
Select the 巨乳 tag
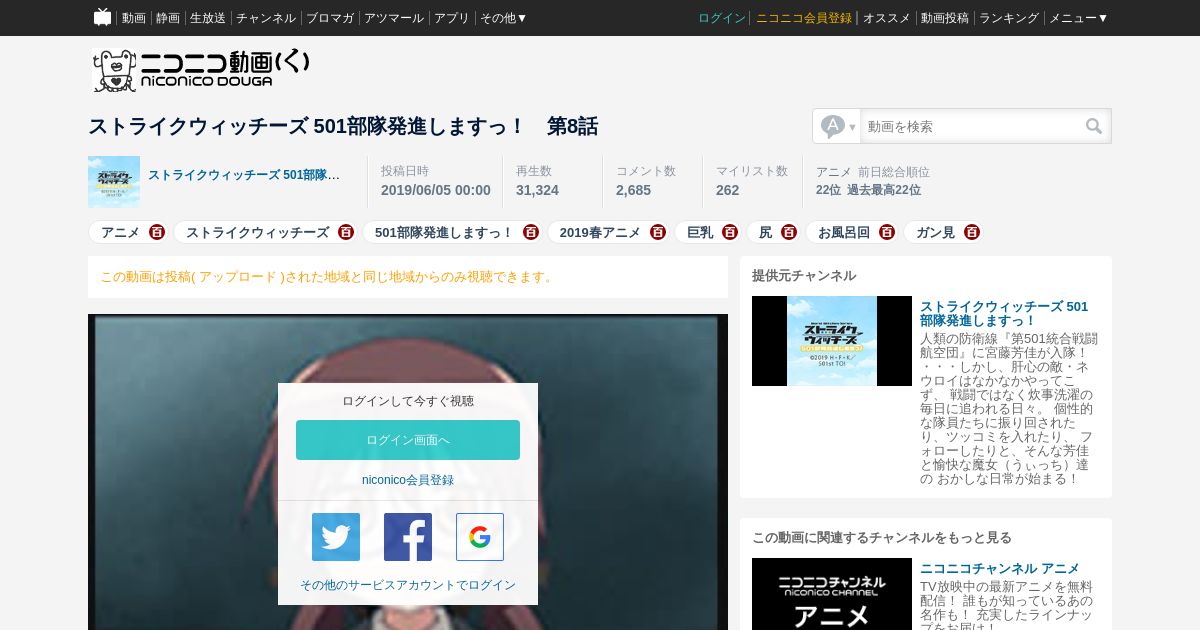click(x=700, y=232)
